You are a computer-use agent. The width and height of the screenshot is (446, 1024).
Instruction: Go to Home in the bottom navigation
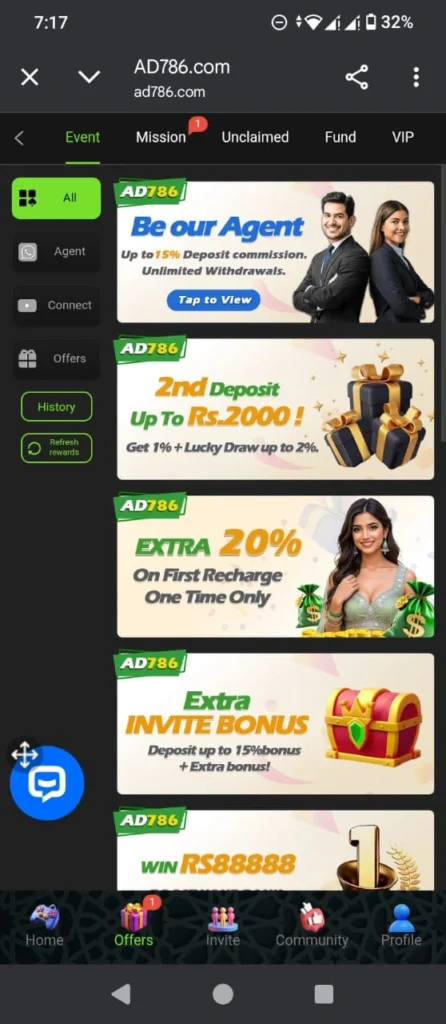44,925
